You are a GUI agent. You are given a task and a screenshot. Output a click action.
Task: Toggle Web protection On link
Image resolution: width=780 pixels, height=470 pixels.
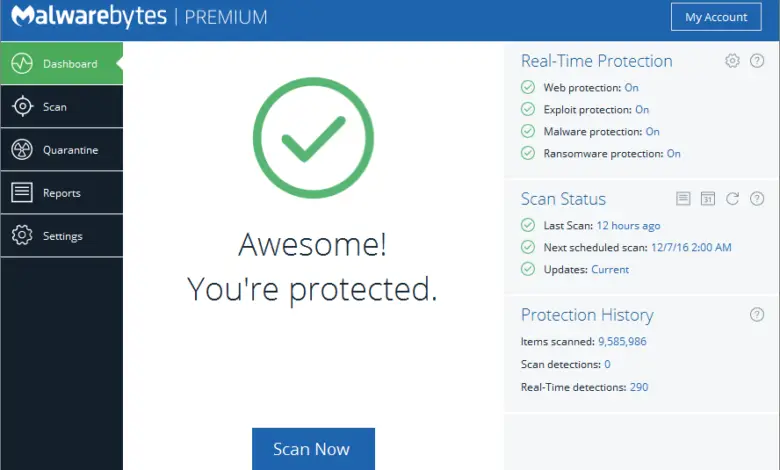pos(632,88)
